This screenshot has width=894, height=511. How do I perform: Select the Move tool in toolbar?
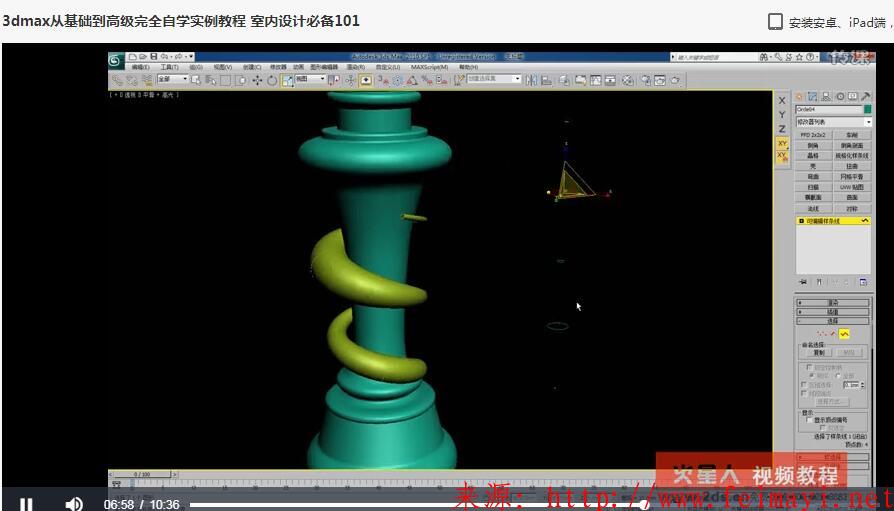tap(257, 80)
